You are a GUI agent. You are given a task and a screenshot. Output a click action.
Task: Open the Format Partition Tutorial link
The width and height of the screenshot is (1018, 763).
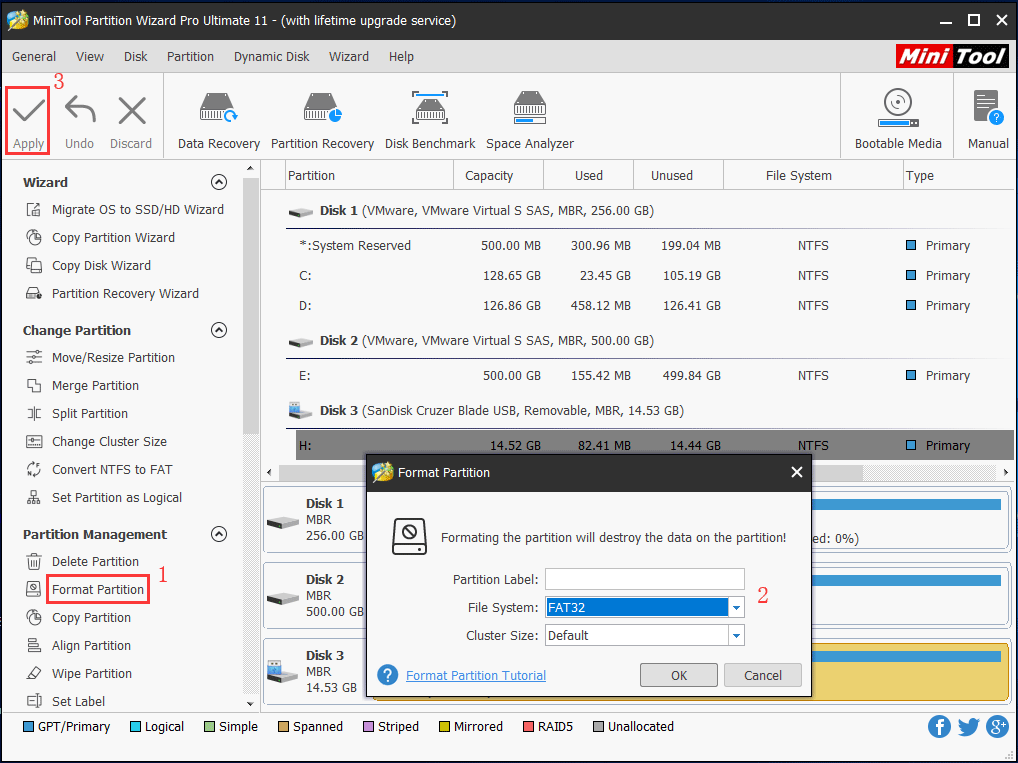(x=476, y=676)
